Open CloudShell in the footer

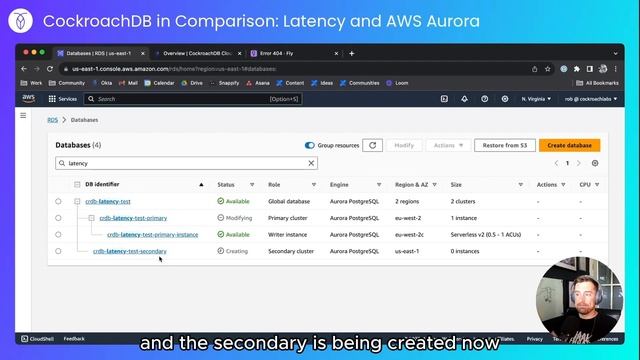(37, 339)
